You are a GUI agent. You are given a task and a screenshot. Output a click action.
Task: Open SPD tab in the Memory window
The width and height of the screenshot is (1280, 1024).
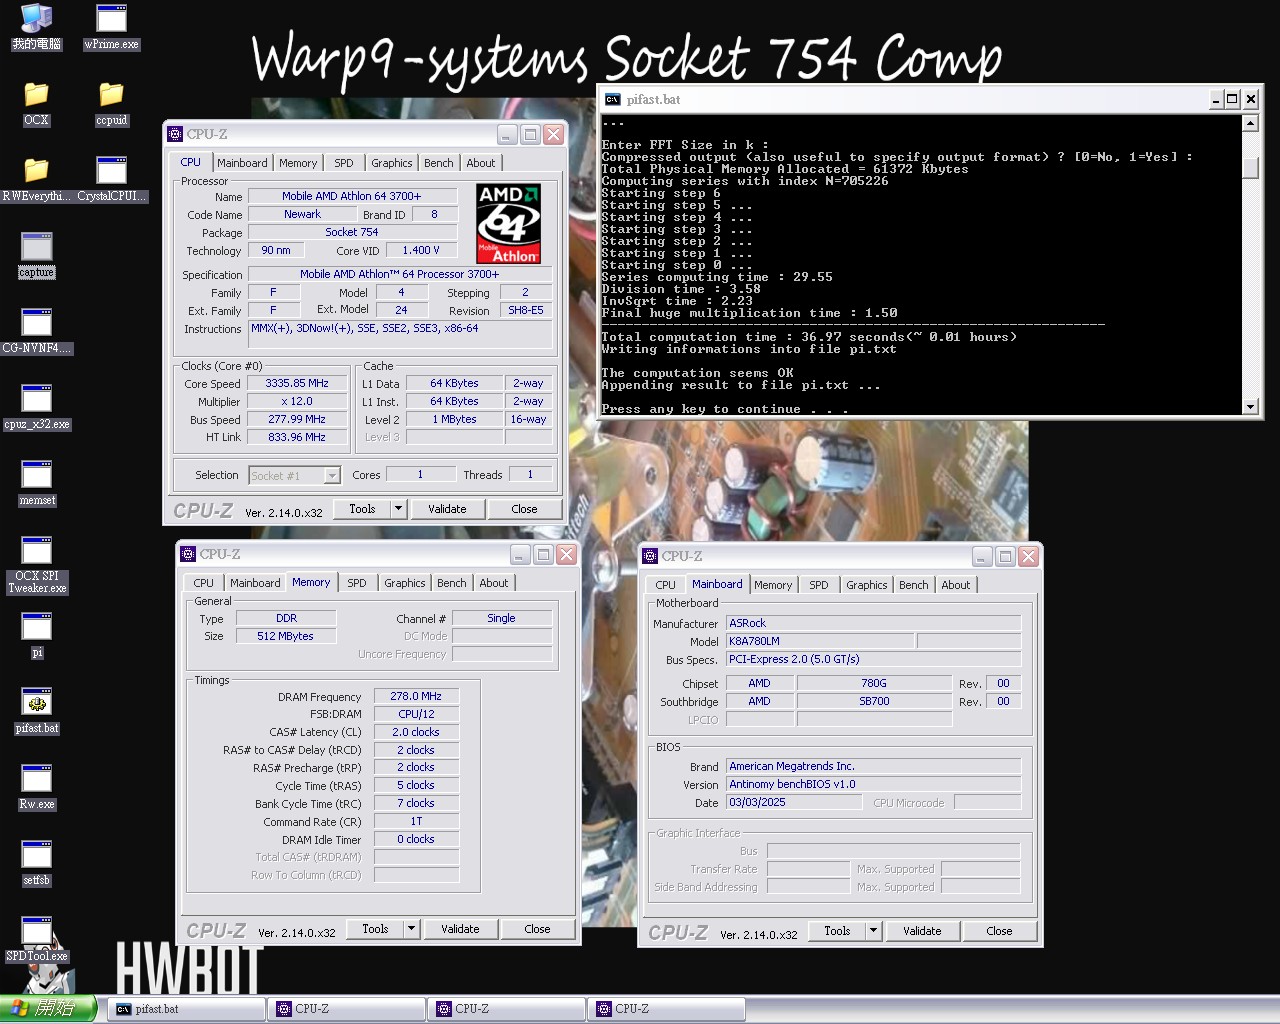[x=357, y=583]
